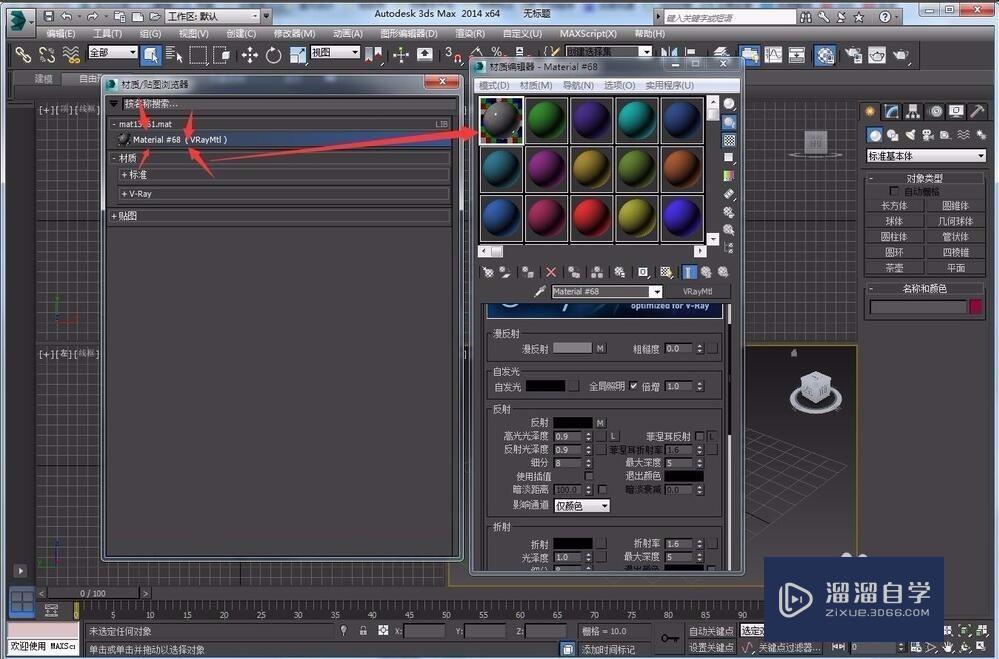This screenshot has height=659, width=999.
Task: Activate the Select Object tool
Action: coord(150,55)
